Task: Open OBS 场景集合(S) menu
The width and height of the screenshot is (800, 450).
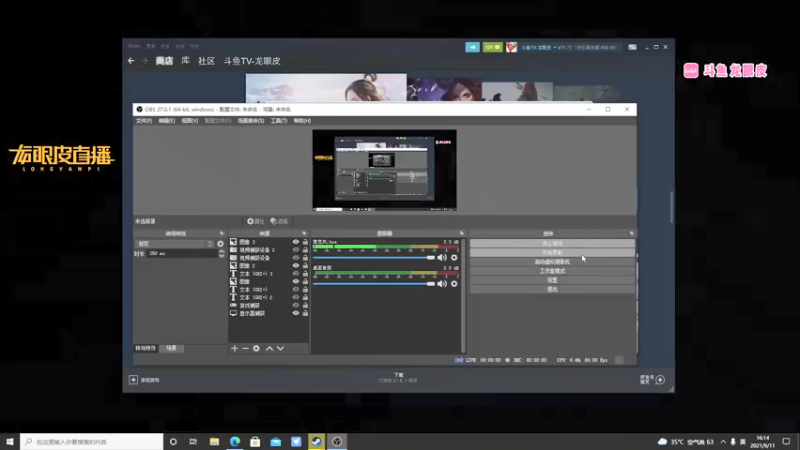Action: (x=251, y=121)
